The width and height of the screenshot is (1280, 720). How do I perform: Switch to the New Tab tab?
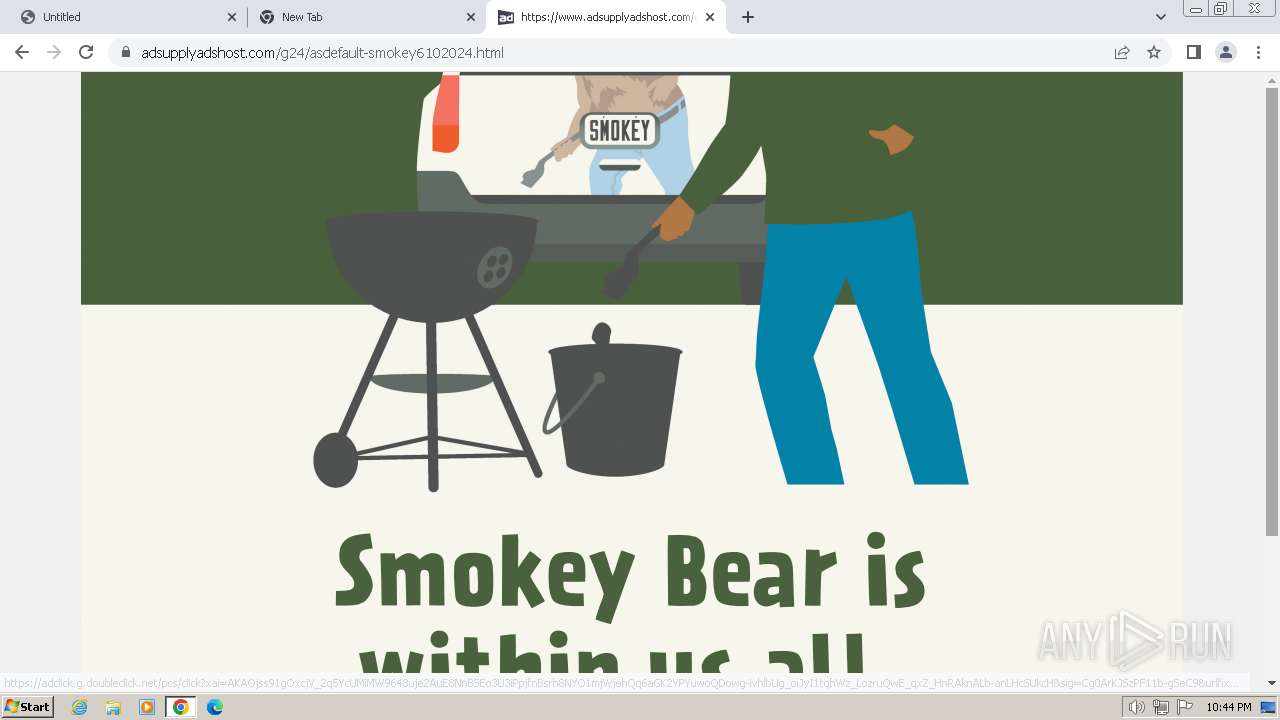366,17
